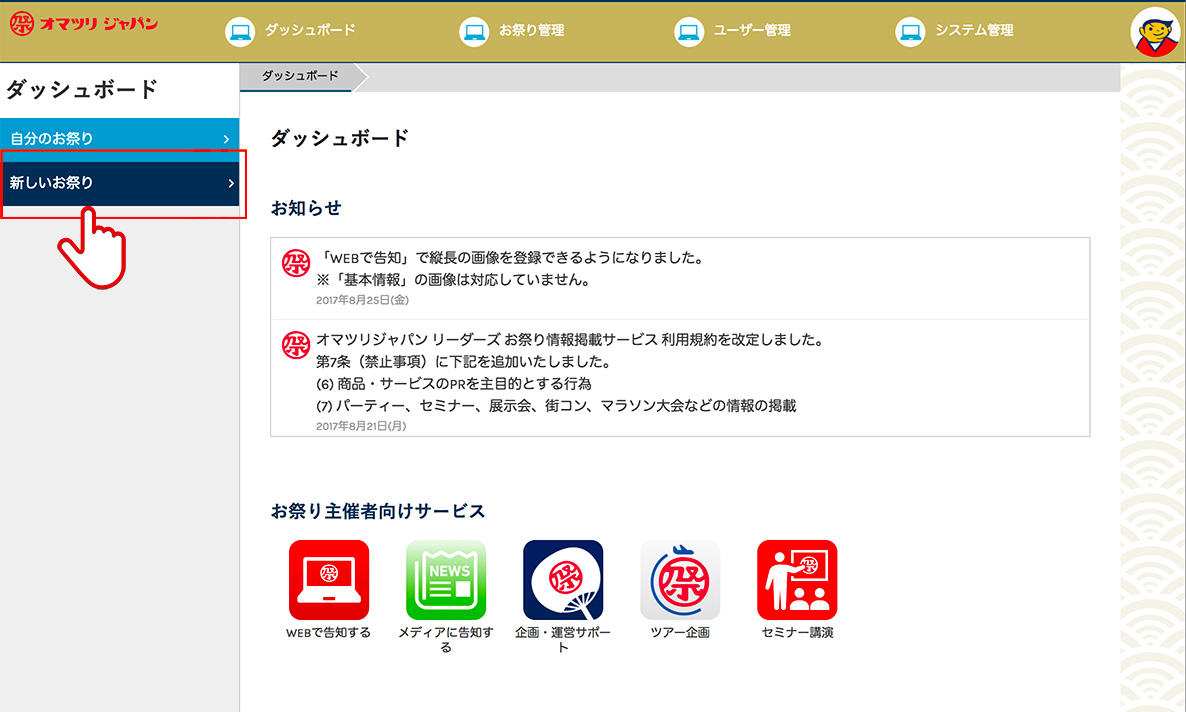Click the red 祭 icon on first notice
Screen dimensions: 1186x712
click(296, 263)
